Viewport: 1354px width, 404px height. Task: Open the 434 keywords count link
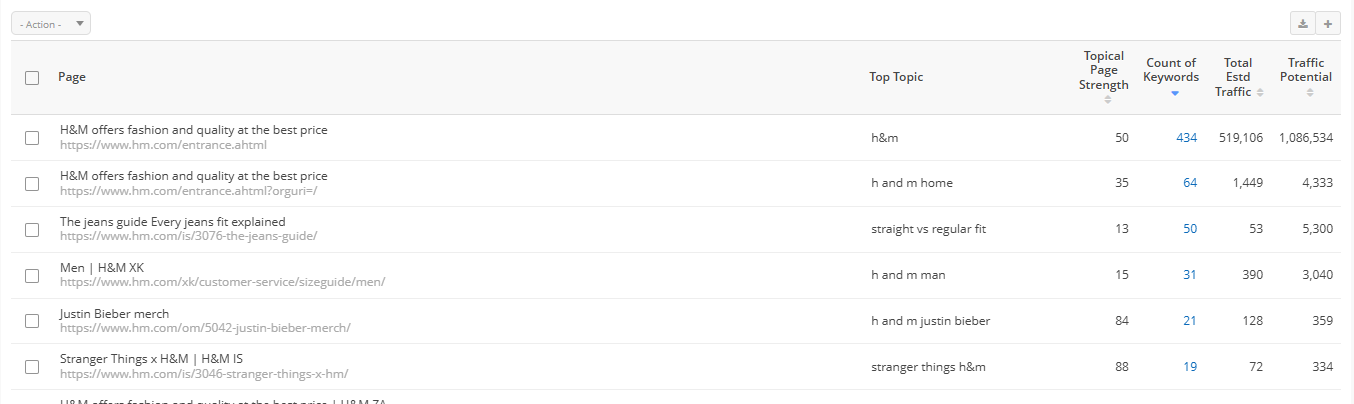click(1186, 138)
